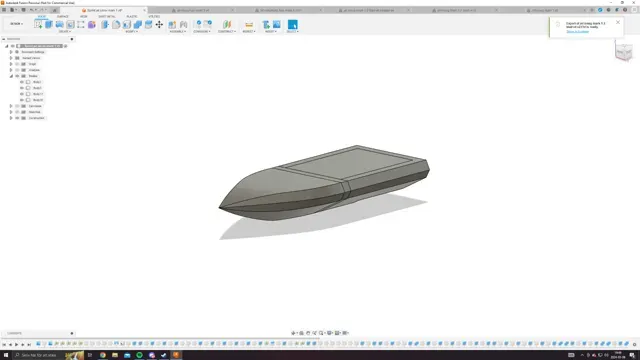The width and height of the screenshot is (640, 360).
Task: Collapse the Bodies folder
Action: click(11, 76)
